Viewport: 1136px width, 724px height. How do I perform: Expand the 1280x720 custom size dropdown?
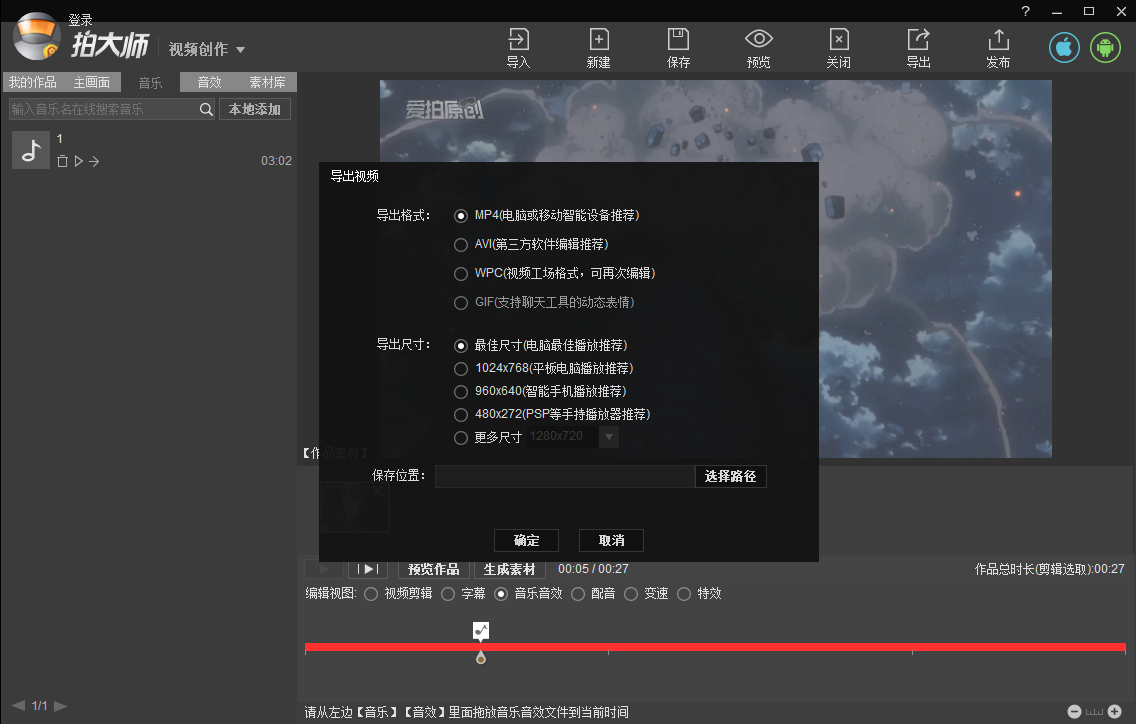click(608, 437)
